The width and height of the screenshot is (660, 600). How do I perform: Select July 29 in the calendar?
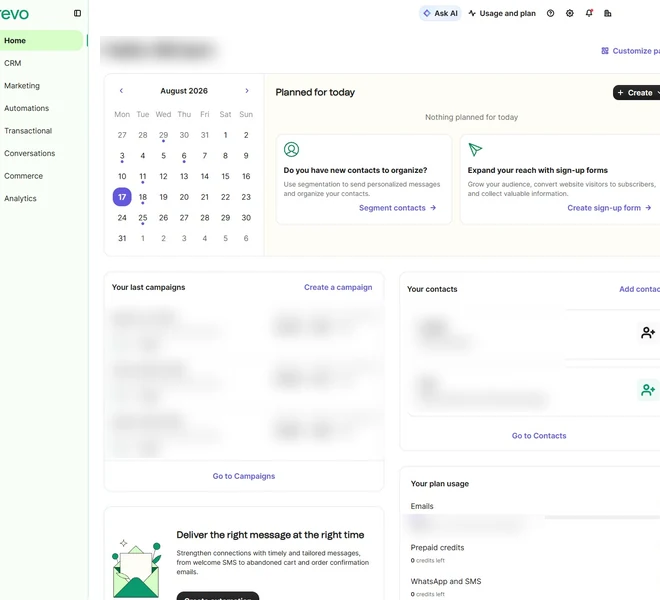click(163, 135)
